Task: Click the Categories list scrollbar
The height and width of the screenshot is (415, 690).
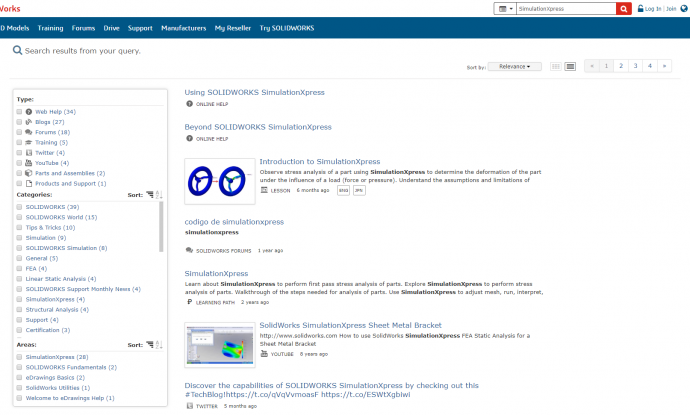Action: tap(161, 227)
